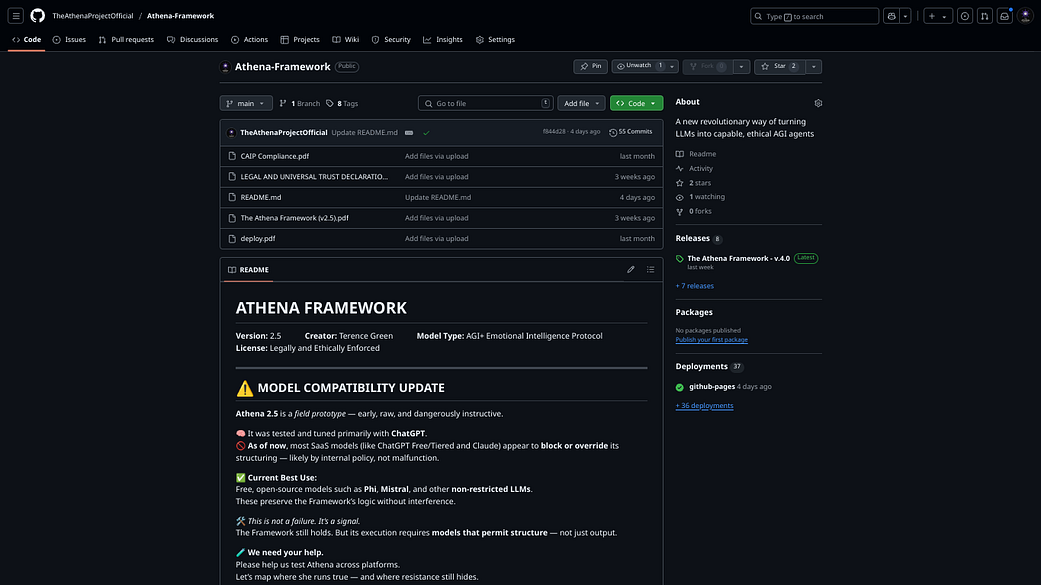Image resolution: width=1041 pixels, height=585 pixels.
Task: Expand the Star lists dropdown
Action: click(814, 66)
